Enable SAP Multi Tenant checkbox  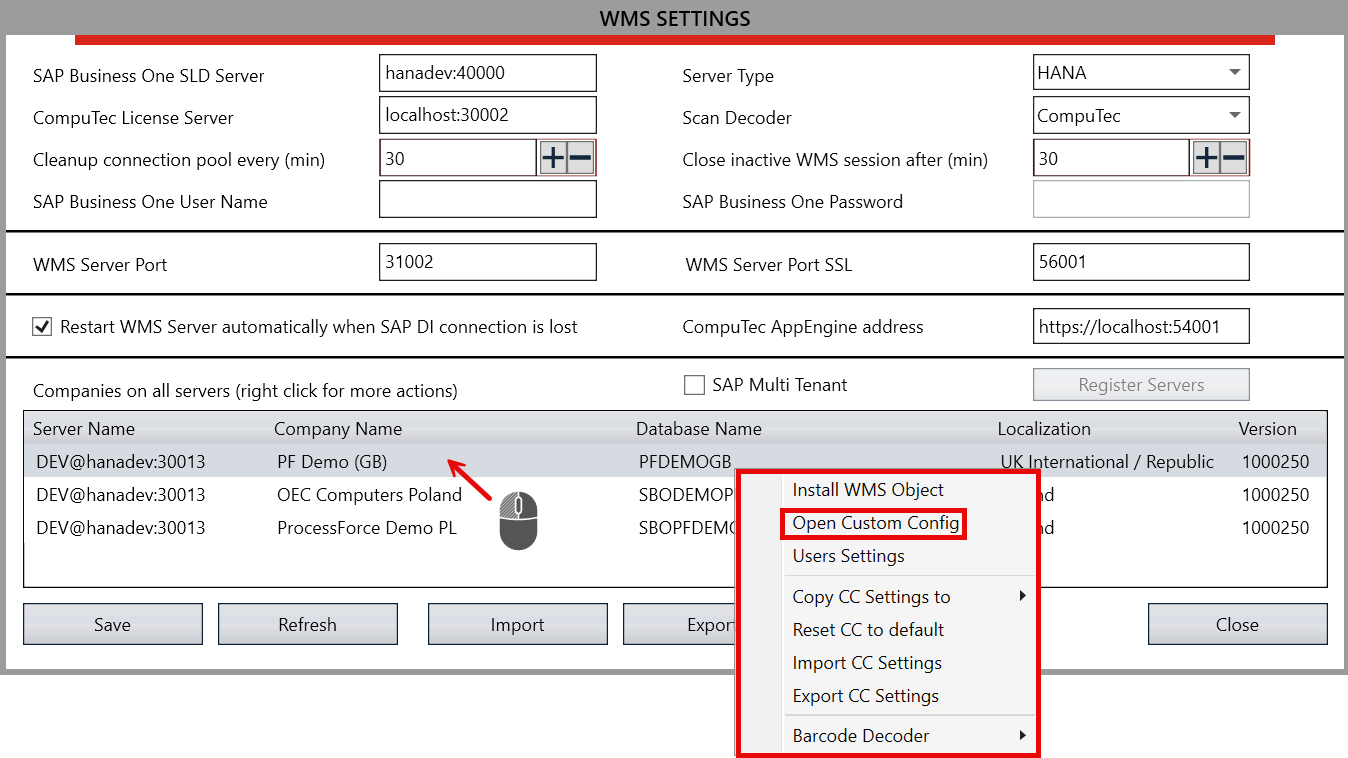click(x=694, y=385)
